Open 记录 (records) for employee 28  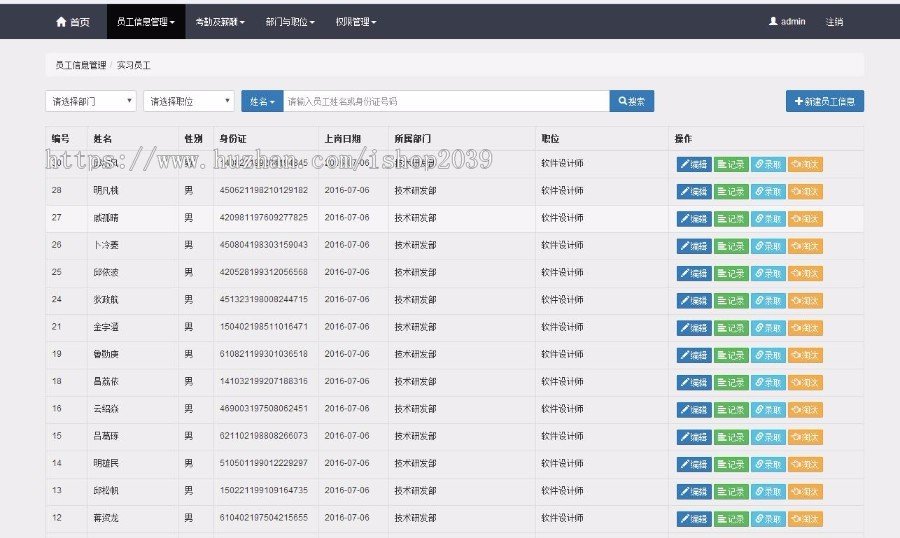pyautogui.click(x=731, y=191)
